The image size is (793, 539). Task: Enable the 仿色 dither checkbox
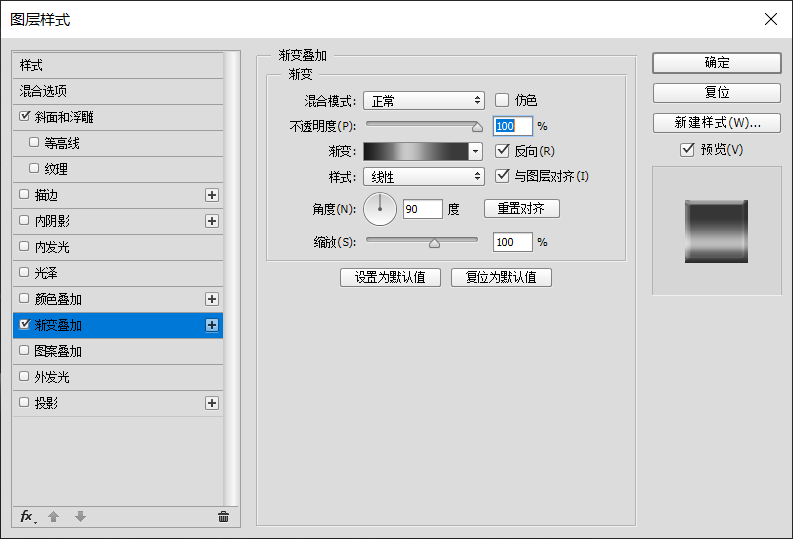pyautogui.click(x=502, y=100)
